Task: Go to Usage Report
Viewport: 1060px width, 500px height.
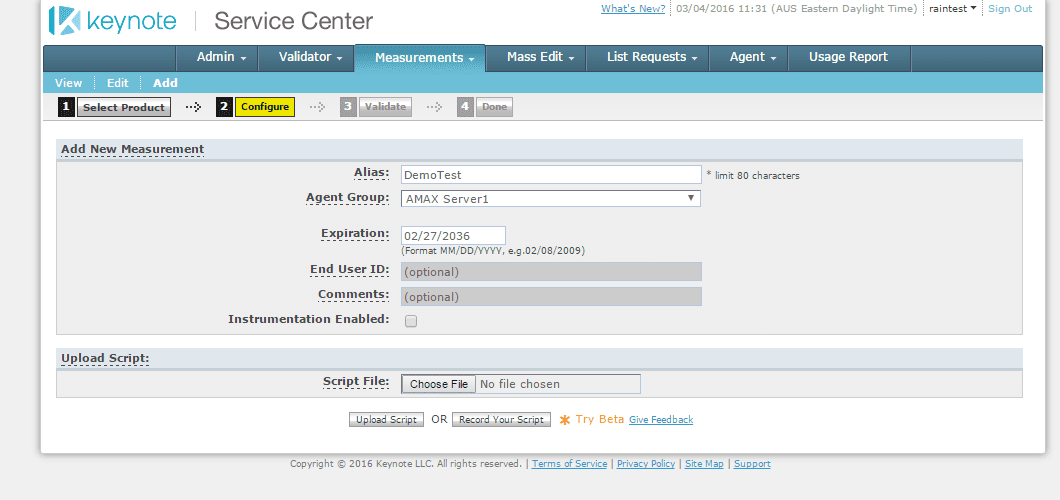Action: [848, 57]
